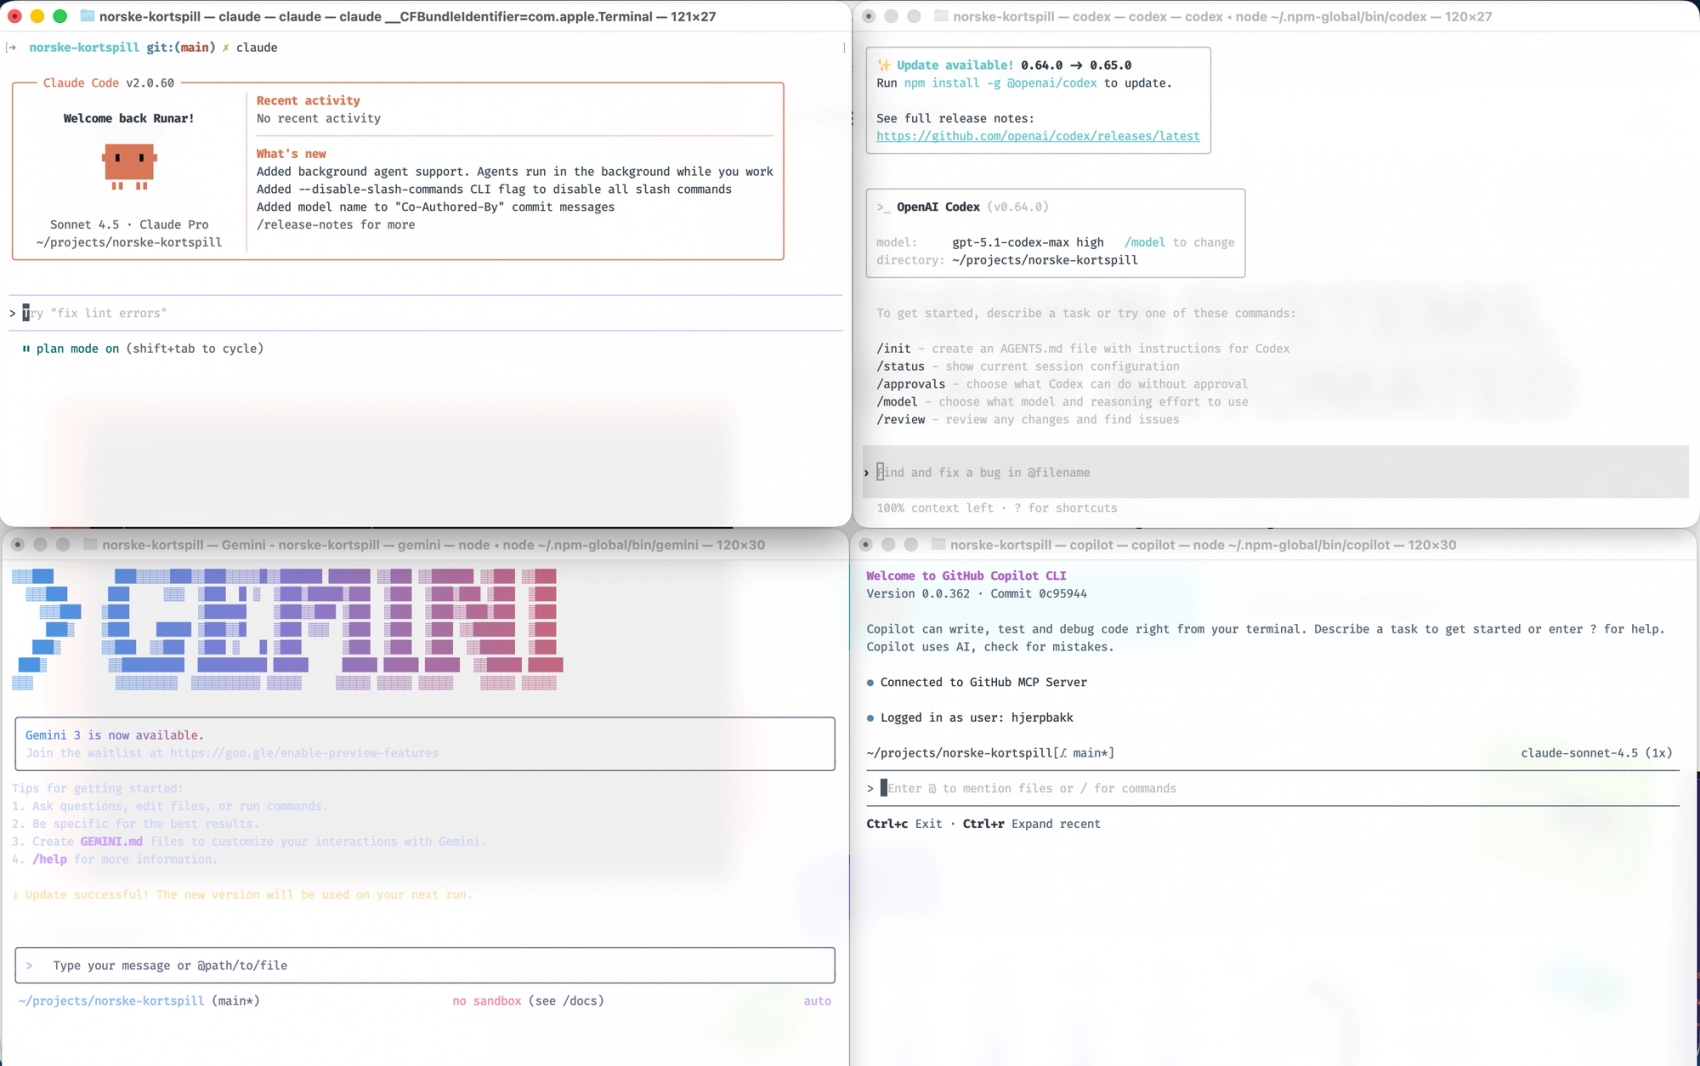Click the bullet dot beside Connected to GitHub MCP Server
The image size is (1700, 1066).
[870, 683]
